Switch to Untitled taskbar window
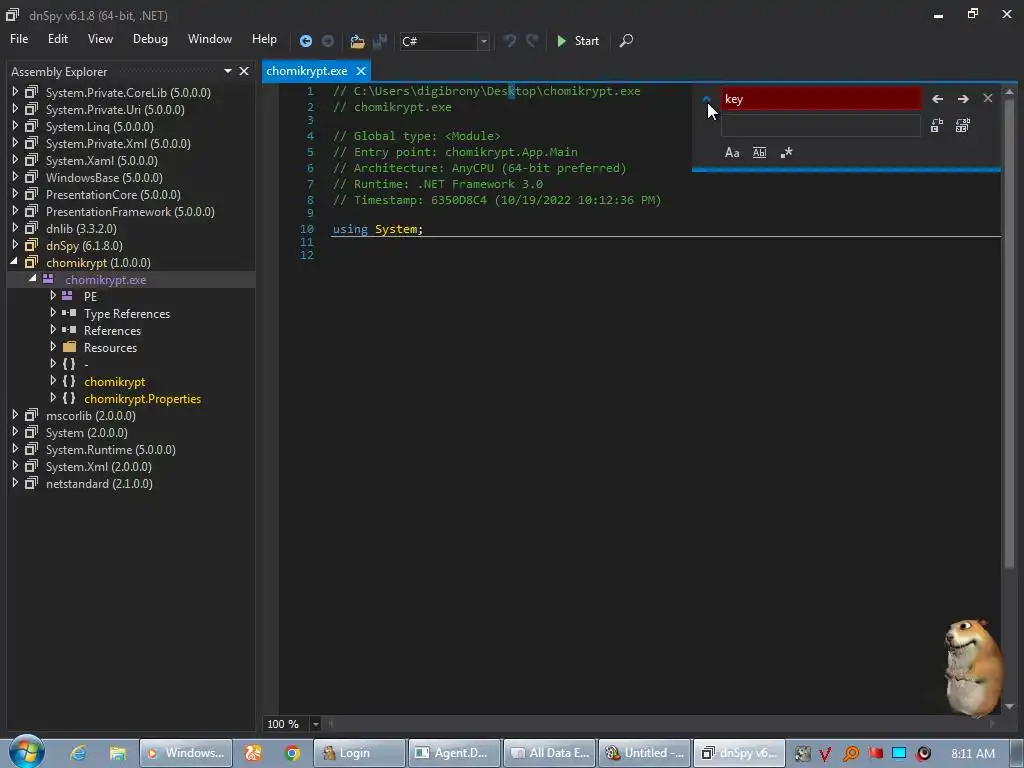 (644, 753)
